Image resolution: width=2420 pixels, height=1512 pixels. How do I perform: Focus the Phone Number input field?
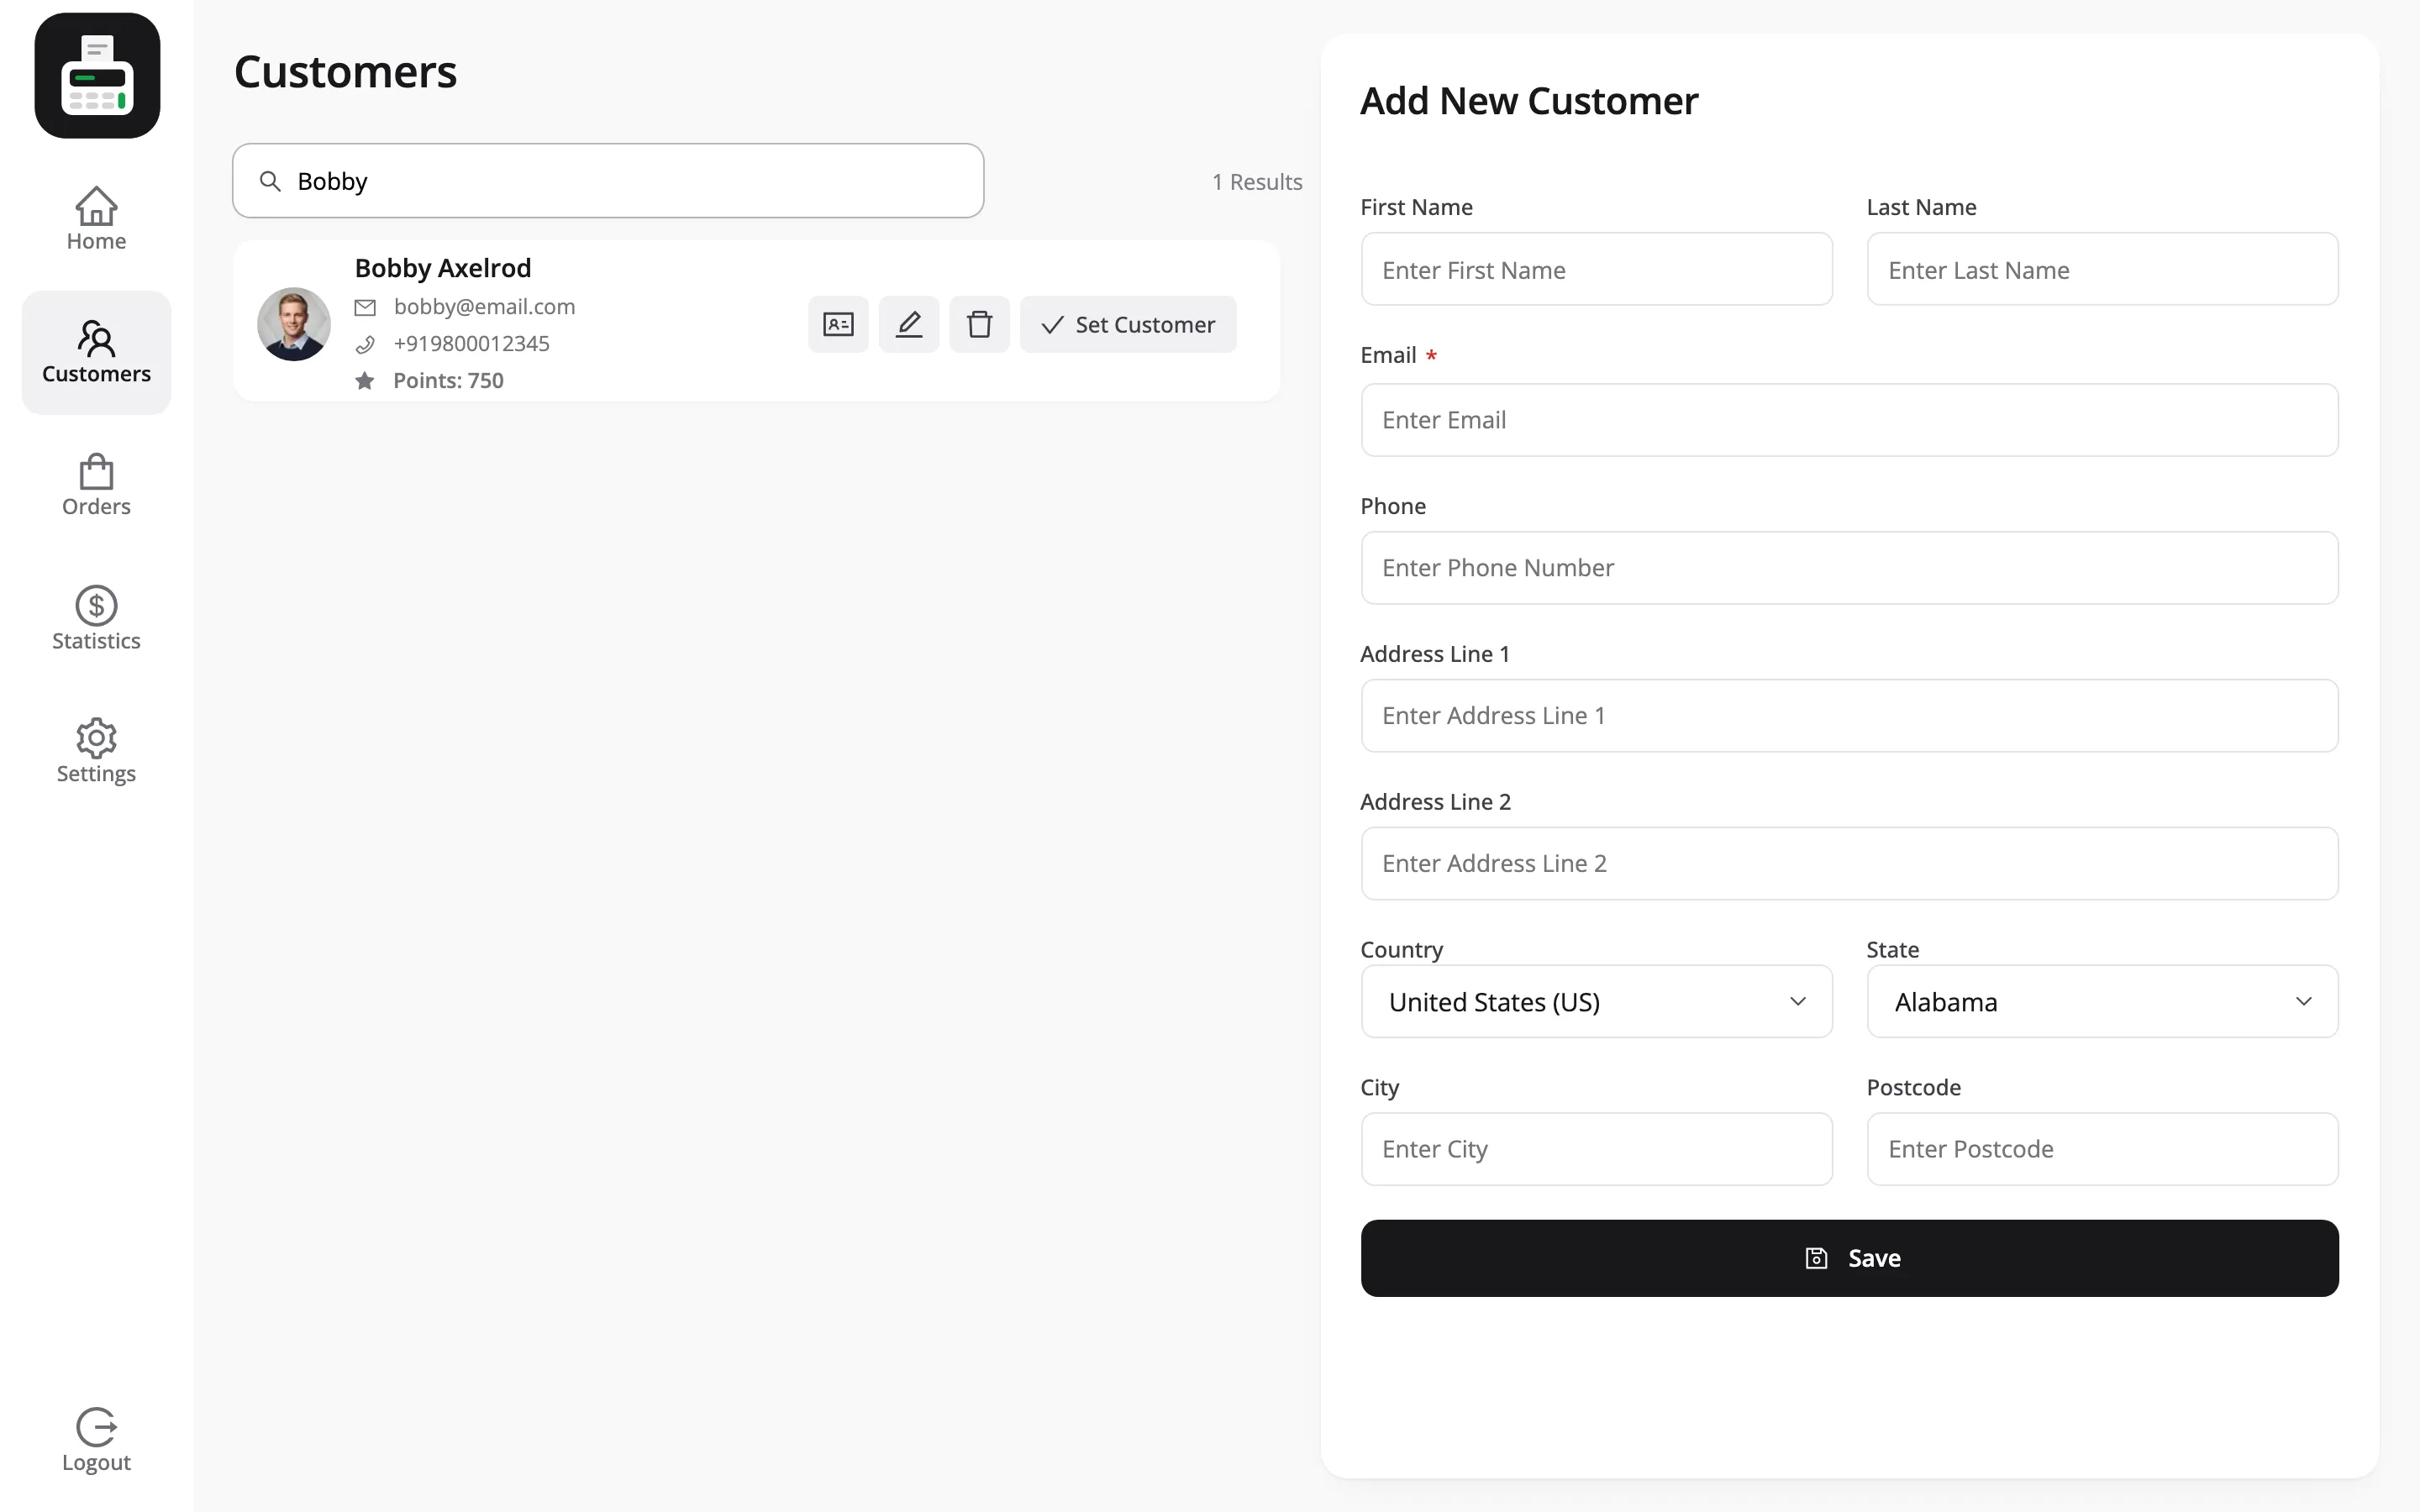coord(1849,568)
